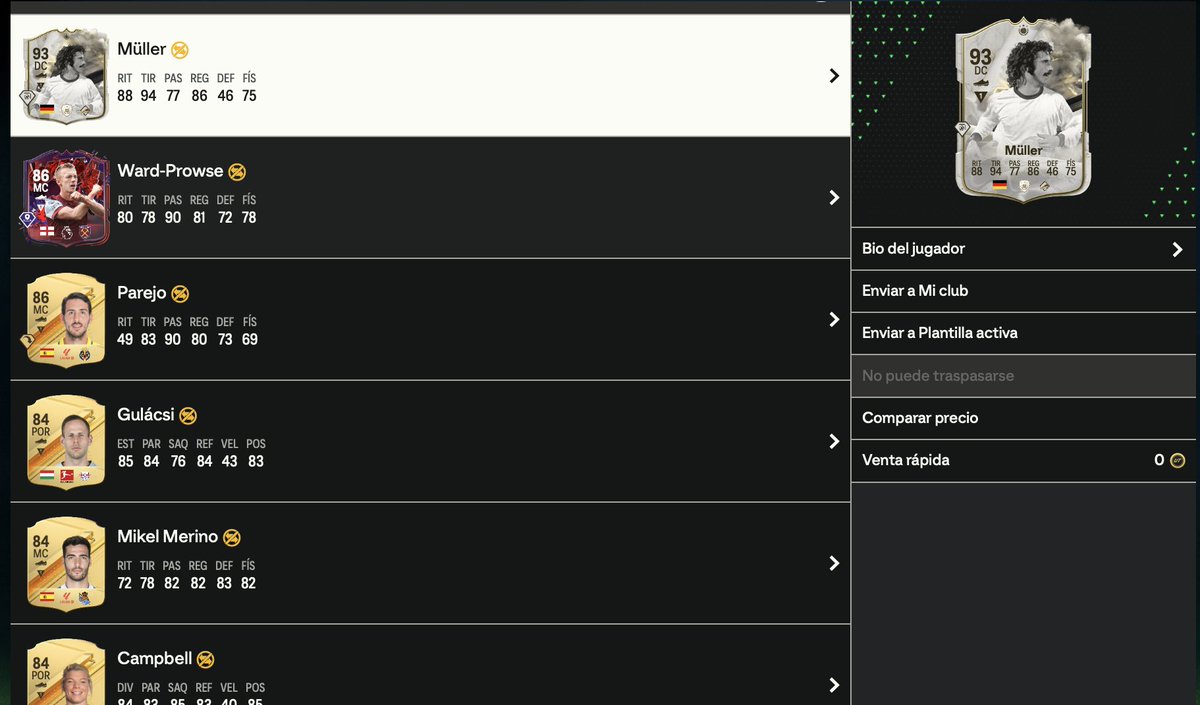Viewport: 1200px width, 705px height.
Task: Click the Ward-Prowse player name
Action: pos(170,171)
